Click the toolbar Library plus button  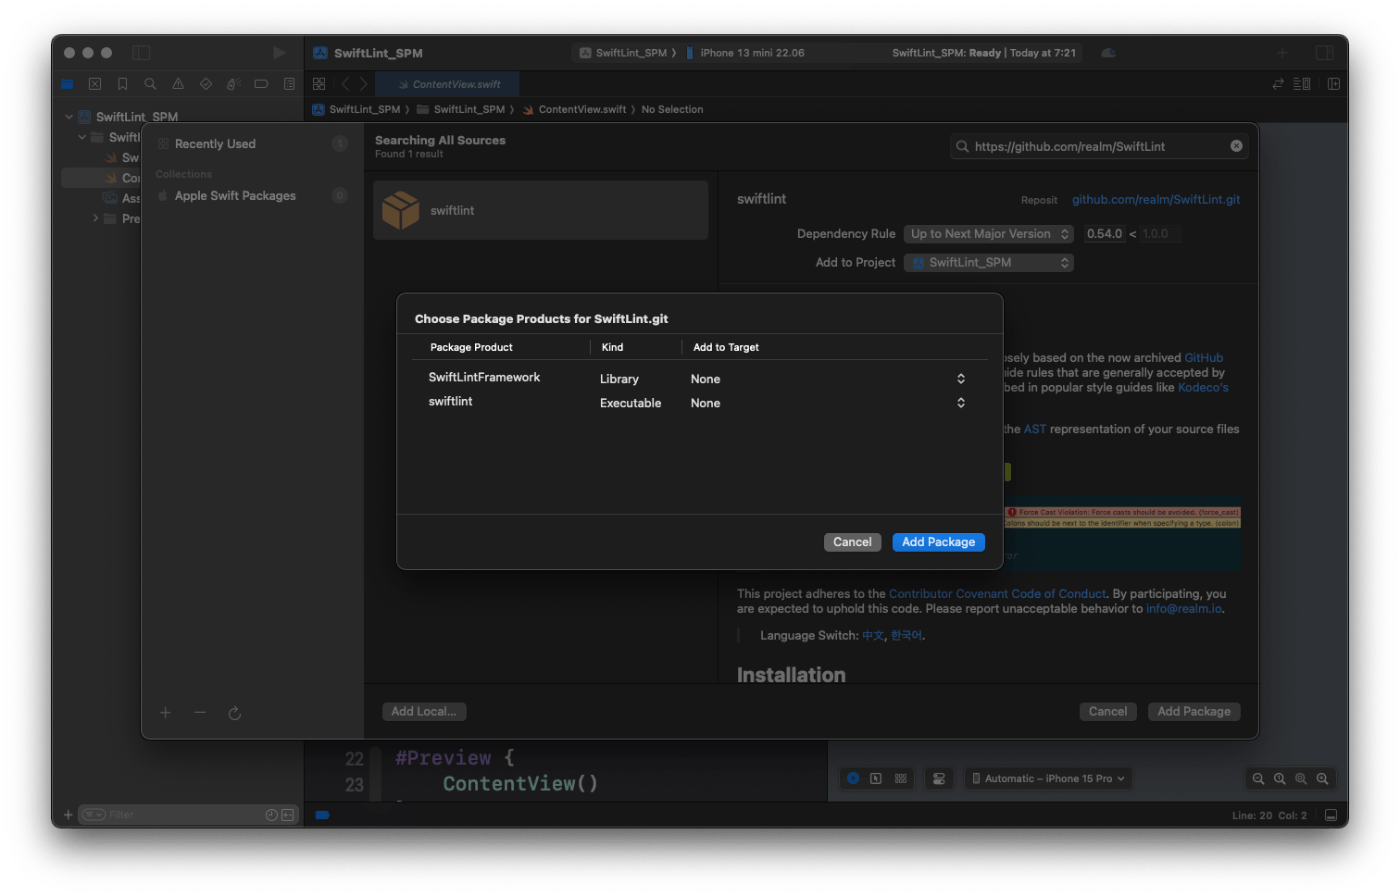tap(1281, 52)
